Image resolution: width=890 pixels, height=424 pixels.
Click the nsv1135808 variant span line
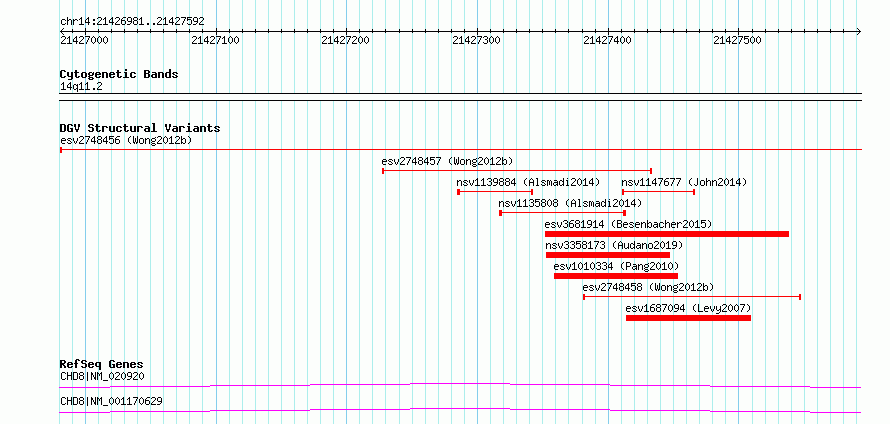562,213
